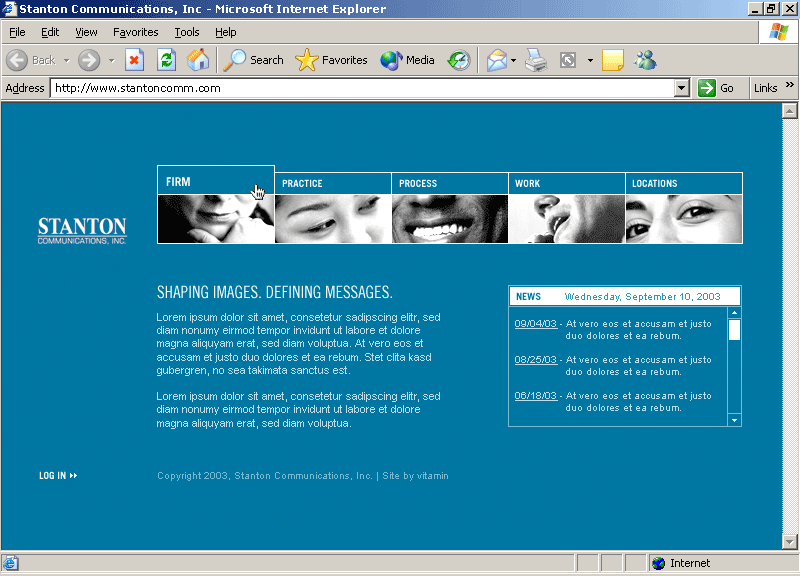Image resolution: width=800 pixels, height=576 pixels.
Task: Click the LOCATIONS eye photo thumbnail
Action: click(x=684, y=219)
